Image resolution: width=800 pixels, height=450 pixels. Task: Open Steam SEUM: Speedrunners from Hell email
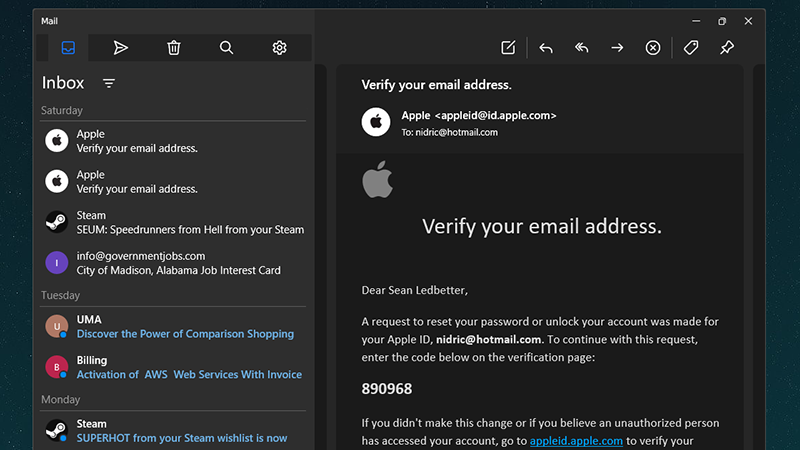tap(173, 222)
